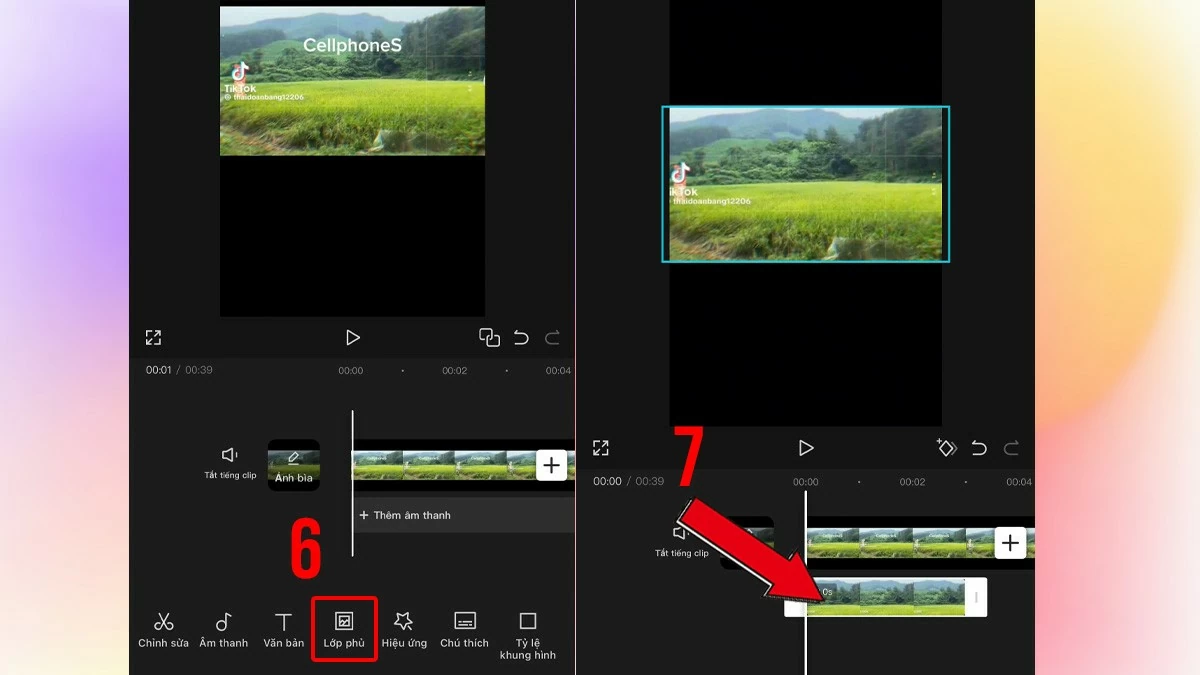
Task: Open the Âm thanh audio tool
Action: coord(224,629)
